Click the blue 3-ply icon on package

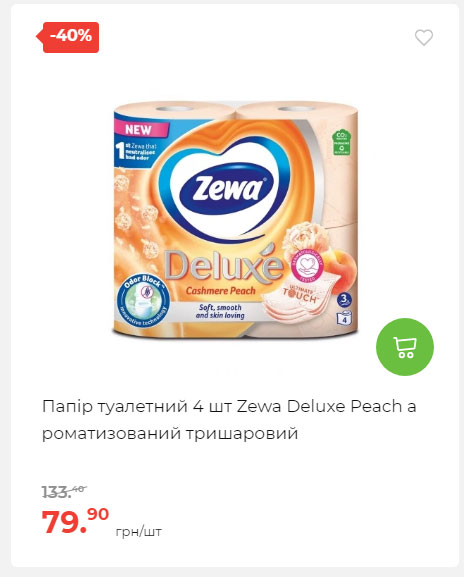344,299
